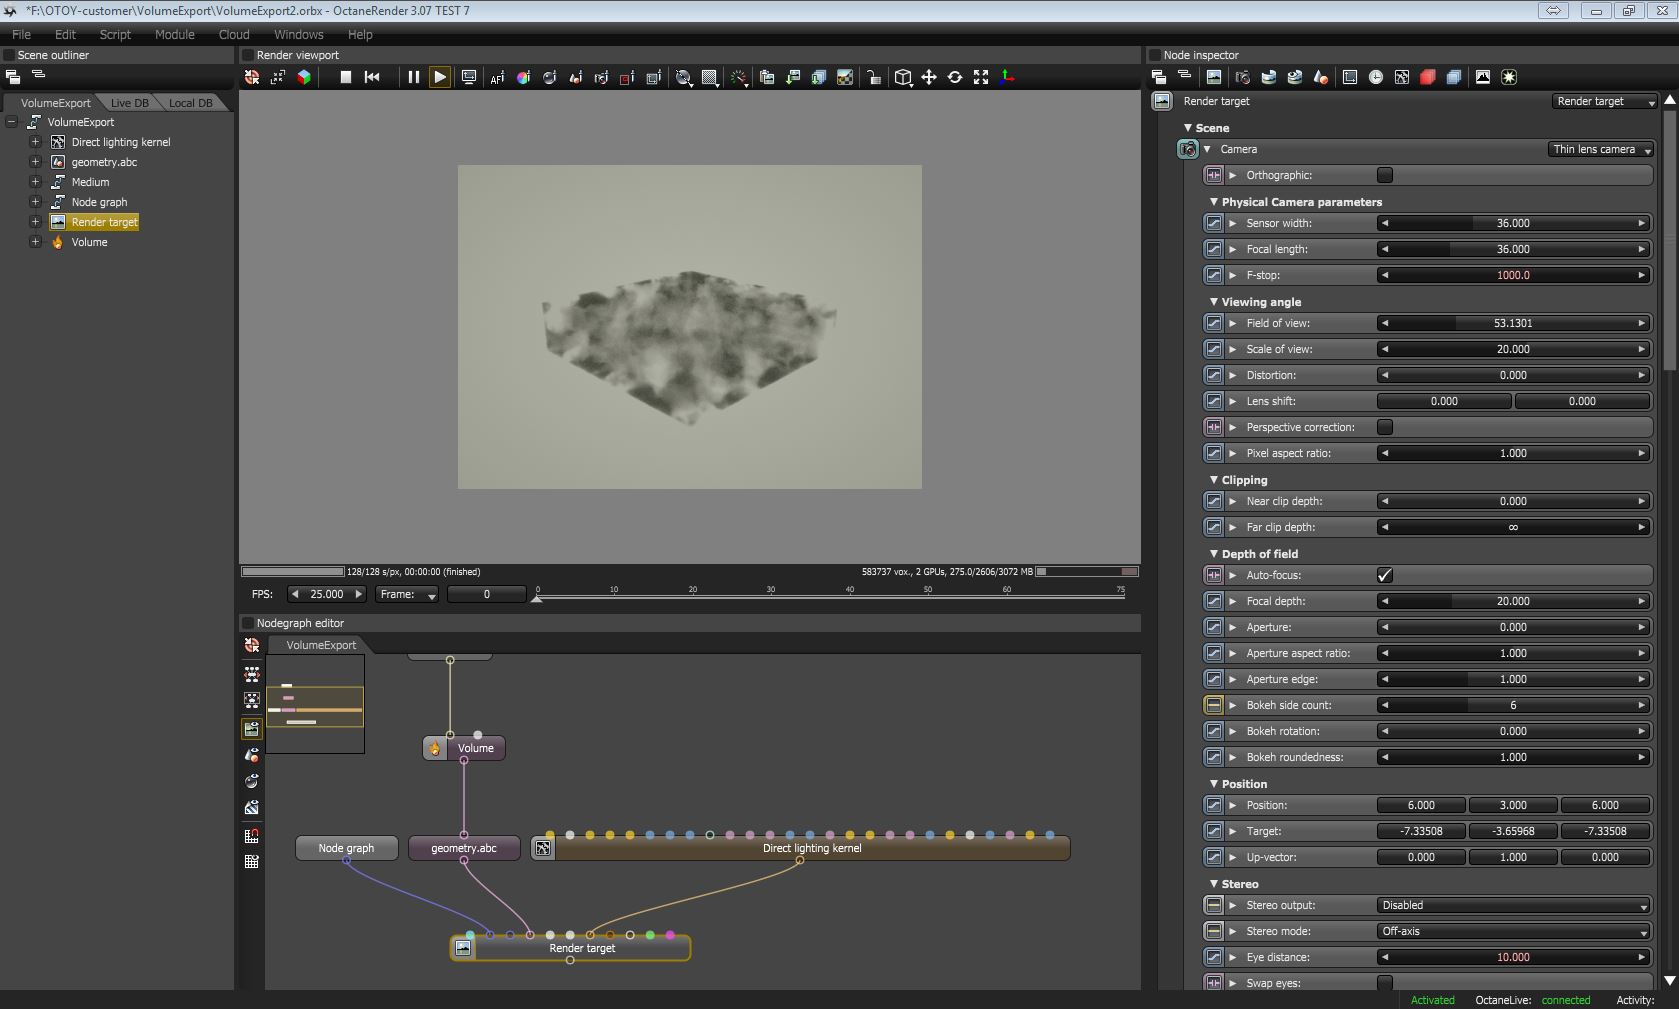
Task: Expand the geometry.abc item in the outliner
Action: pyautogui.click(x=35, y=162)
